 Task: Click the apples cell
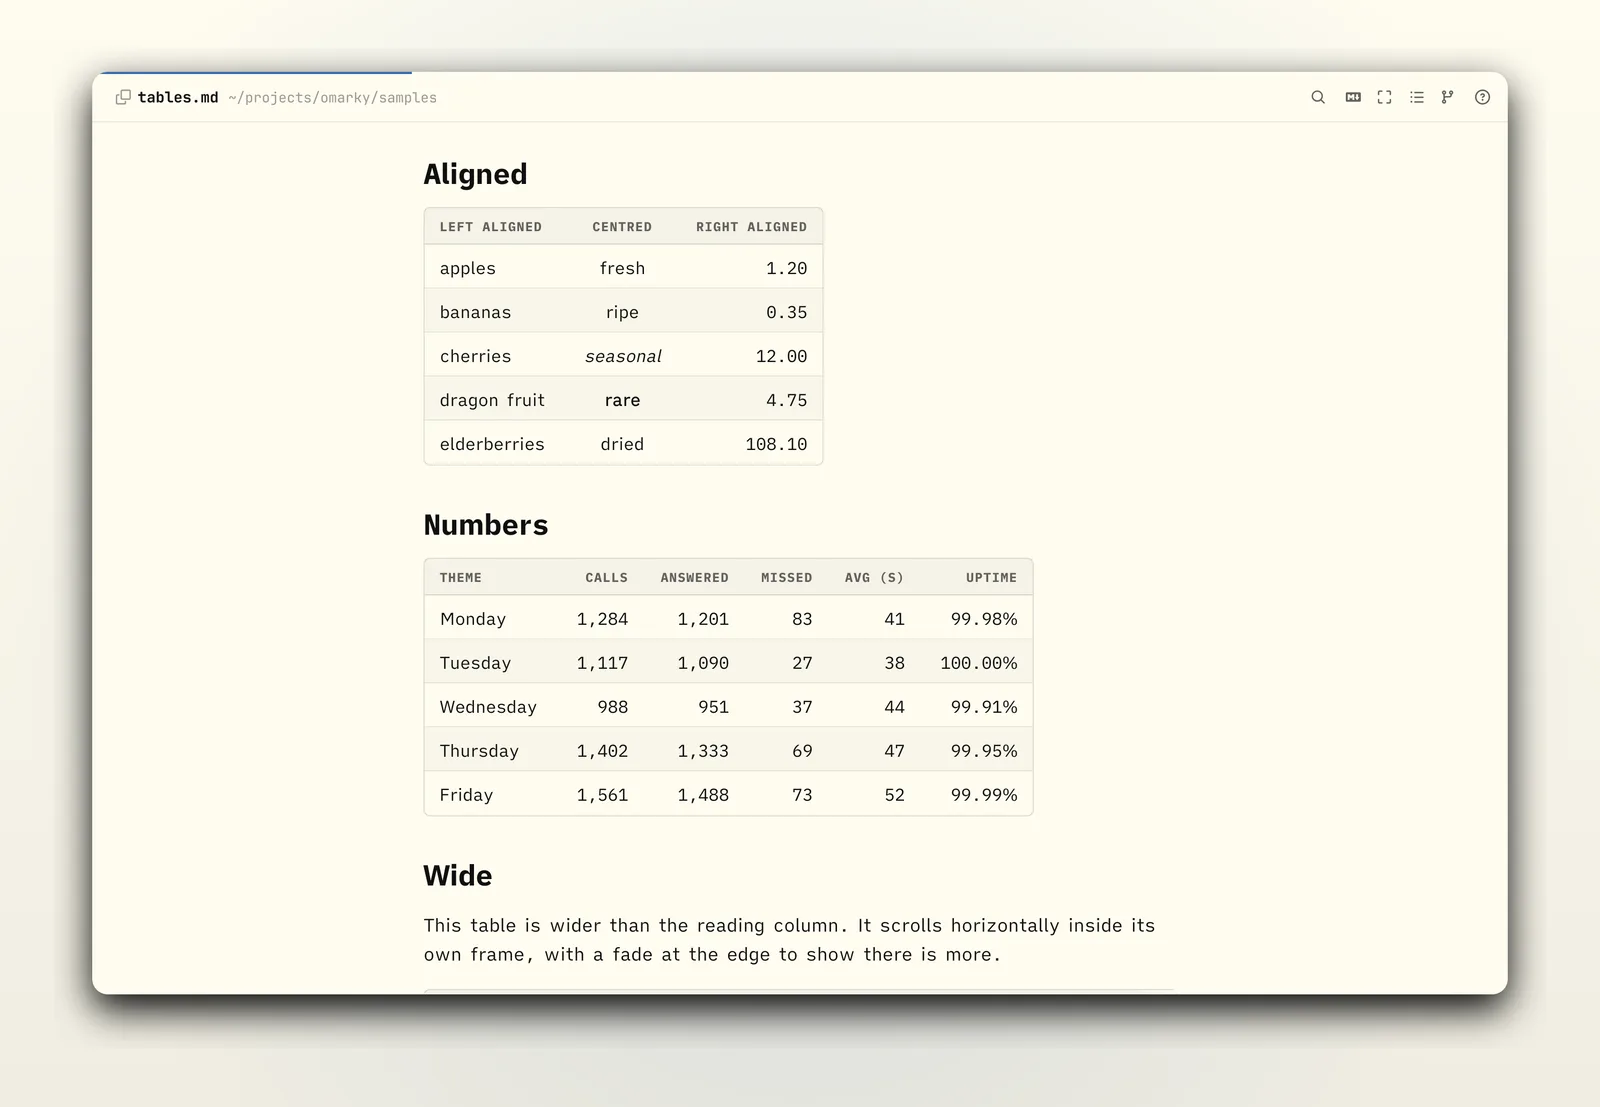(468, 268)
